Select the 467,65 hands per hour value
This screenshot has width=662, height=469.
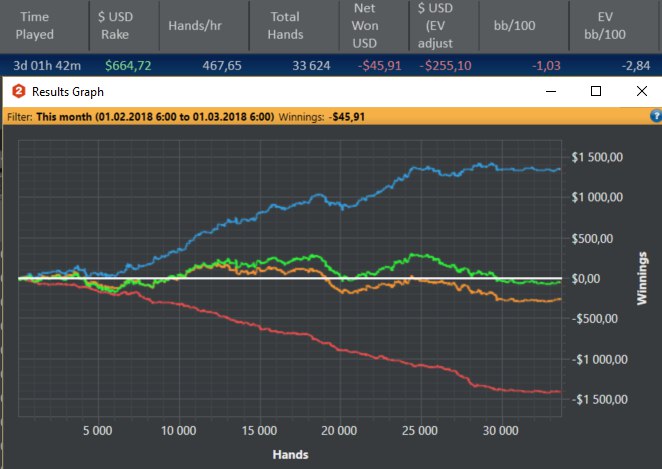(x=222, y=66)
